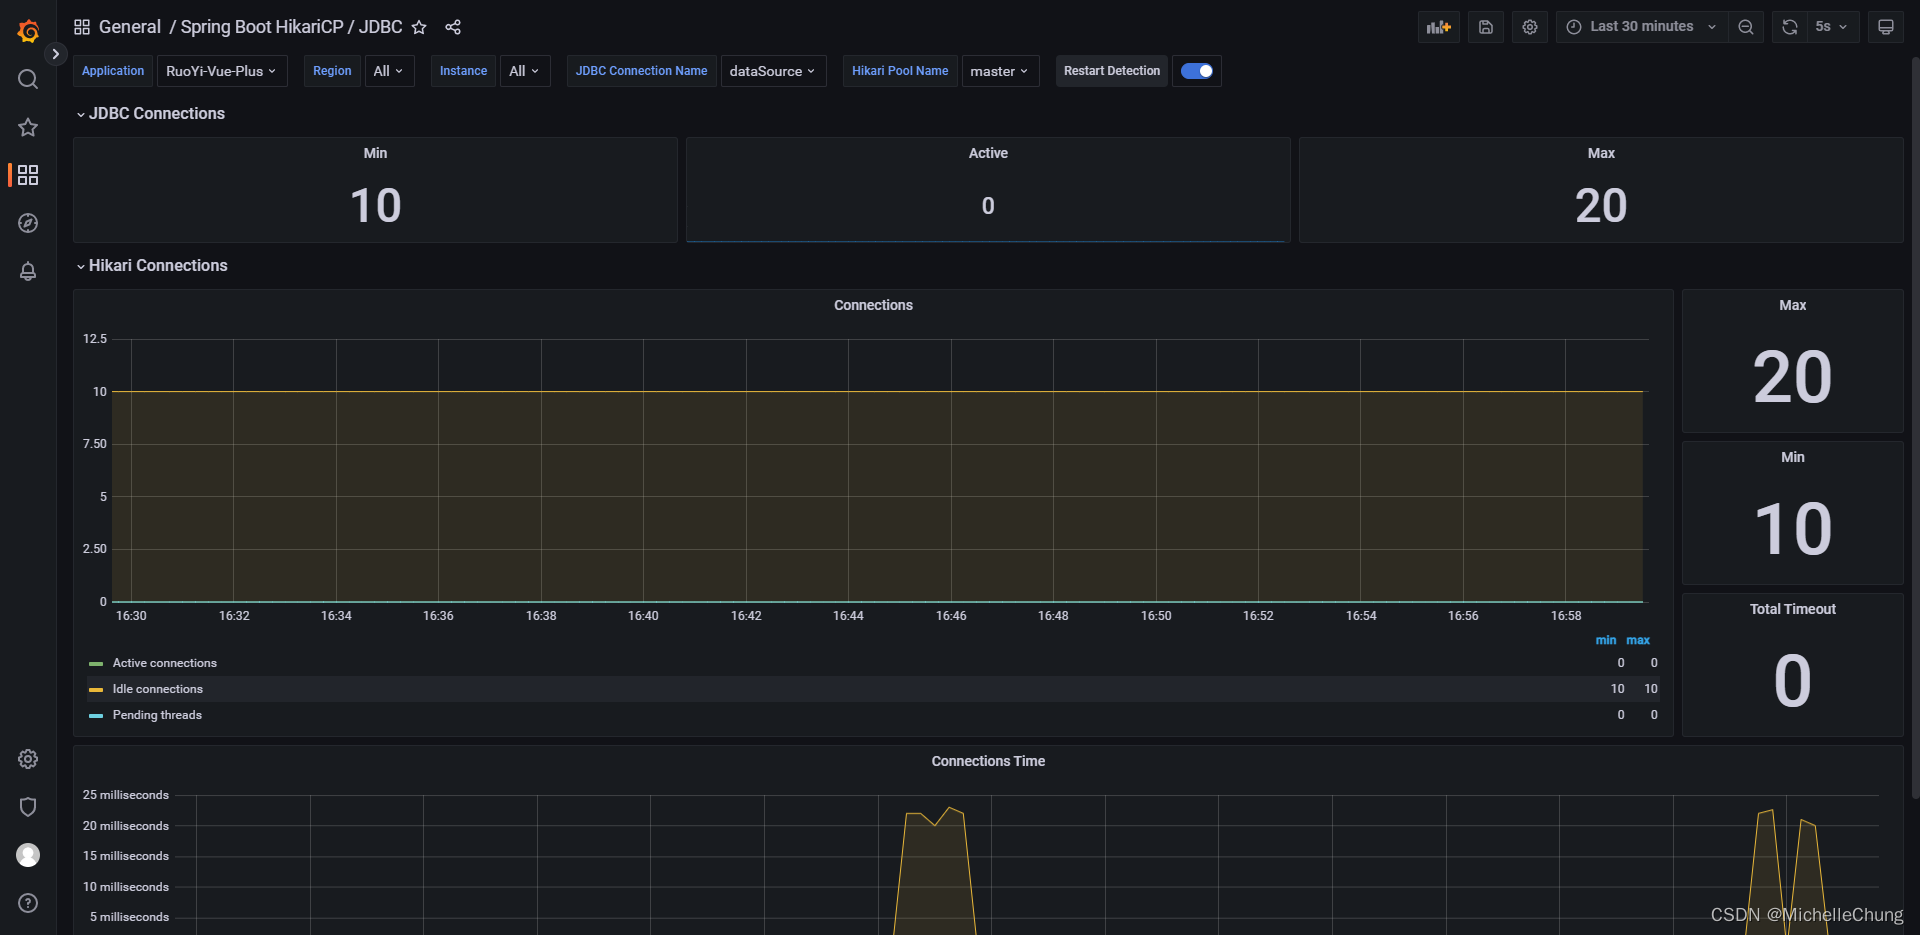Open the Dashboards icon in the sidebar
Viewport: 1920px width, 935px height.
(28, 175)
